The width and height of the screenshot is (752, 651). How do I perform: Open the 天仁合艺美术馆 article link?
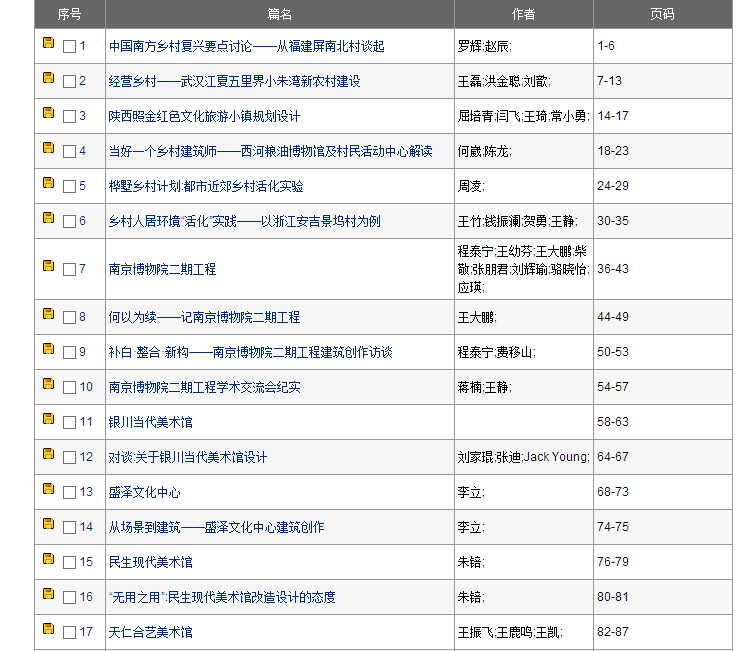151,633
